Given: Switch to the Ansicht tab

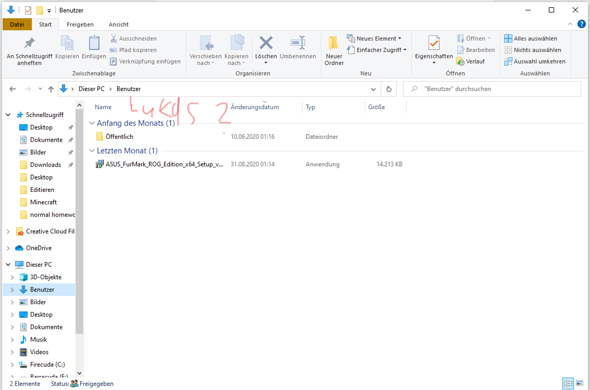Looking at the screenshot, I should click(x=119, y=24).
